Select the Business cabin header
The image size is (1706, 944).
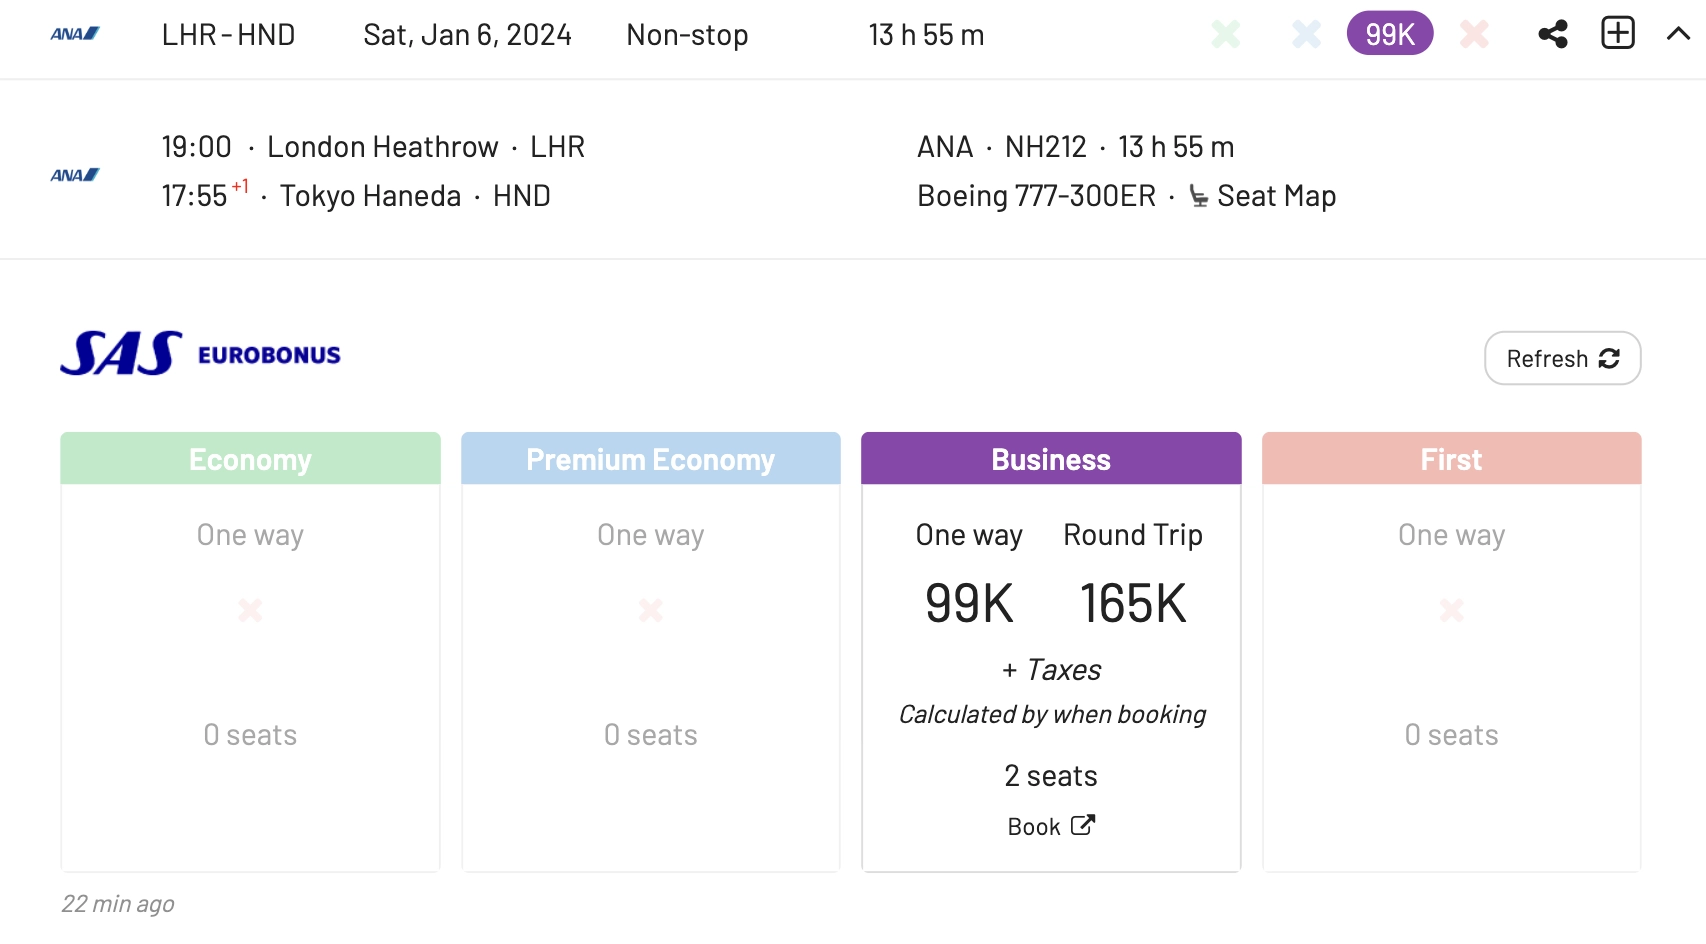pyautogui.click(x=1051, y=459)
